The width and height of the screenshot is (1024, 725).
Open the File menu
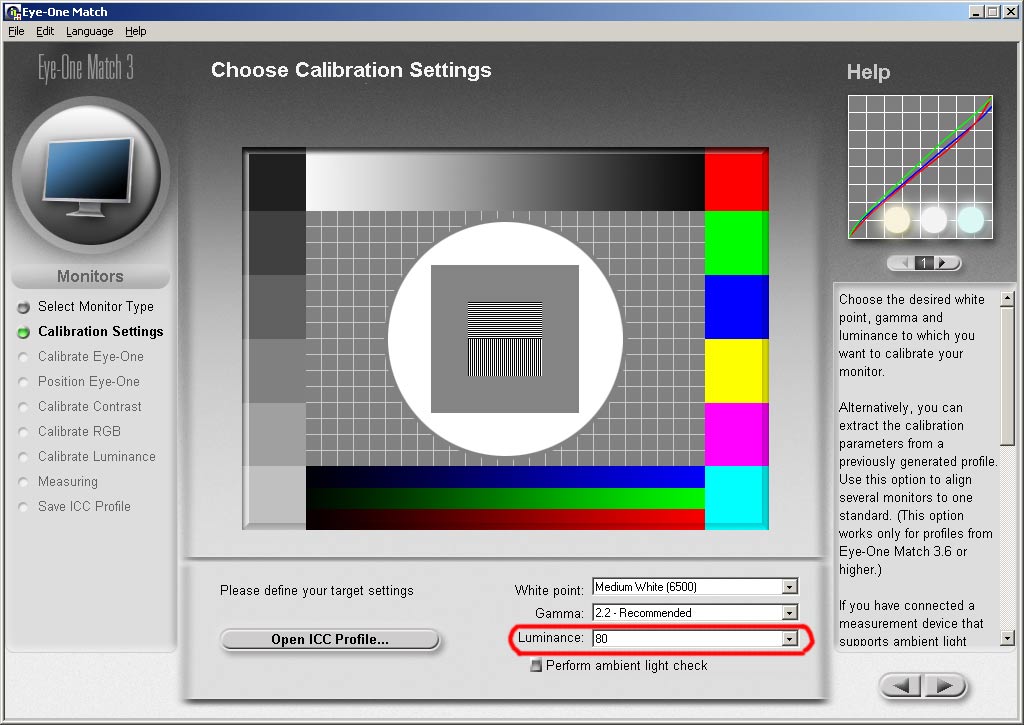pyautogui.click(x=16, y=31)
